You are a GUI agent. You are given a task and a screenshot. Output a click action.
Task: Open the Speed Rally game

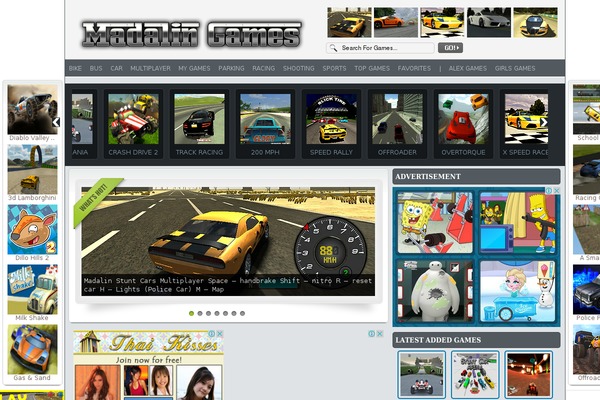point(331,124)
